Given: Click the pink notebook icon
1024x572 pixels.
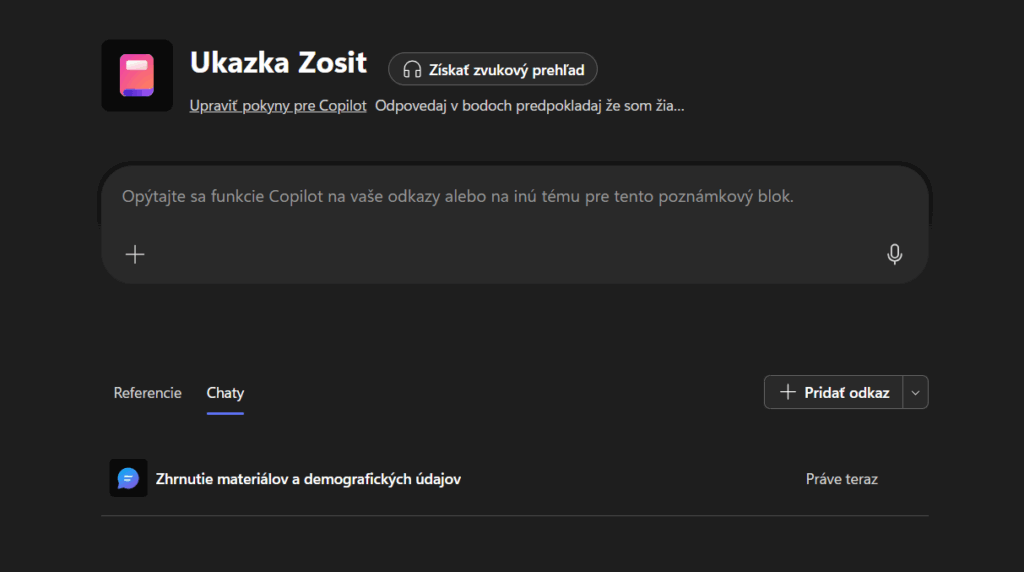Looking at the screenshot, I should (x=137, y=75).
